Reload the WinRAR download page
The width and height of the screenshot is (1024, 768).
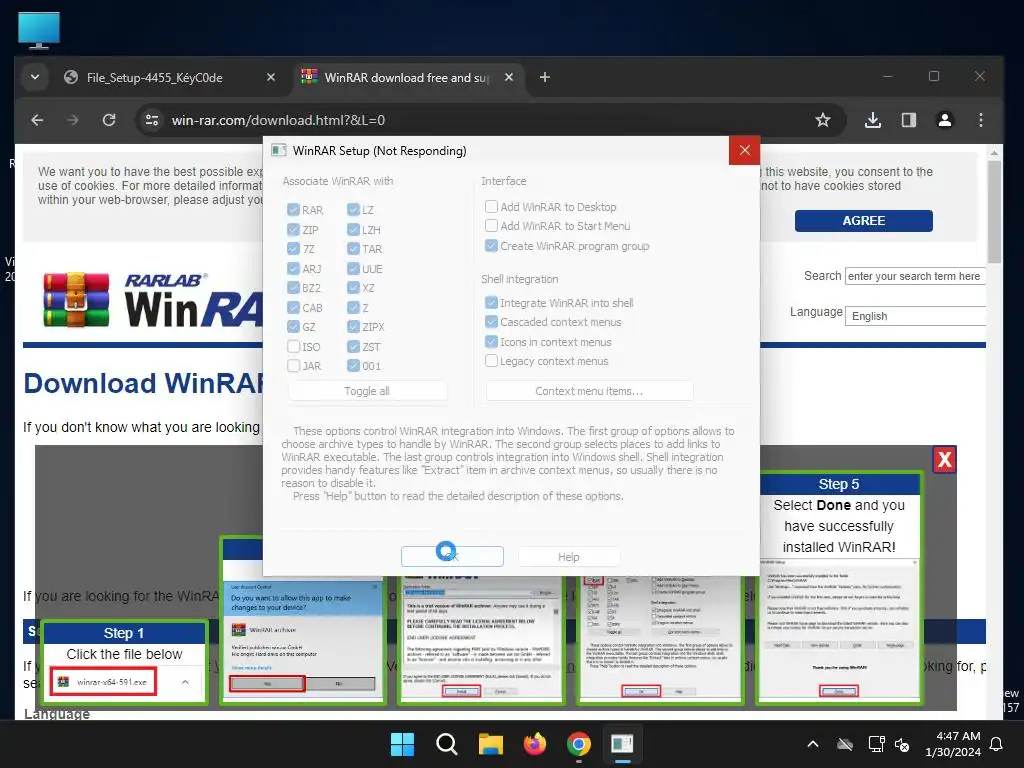(x=109, y=120)
